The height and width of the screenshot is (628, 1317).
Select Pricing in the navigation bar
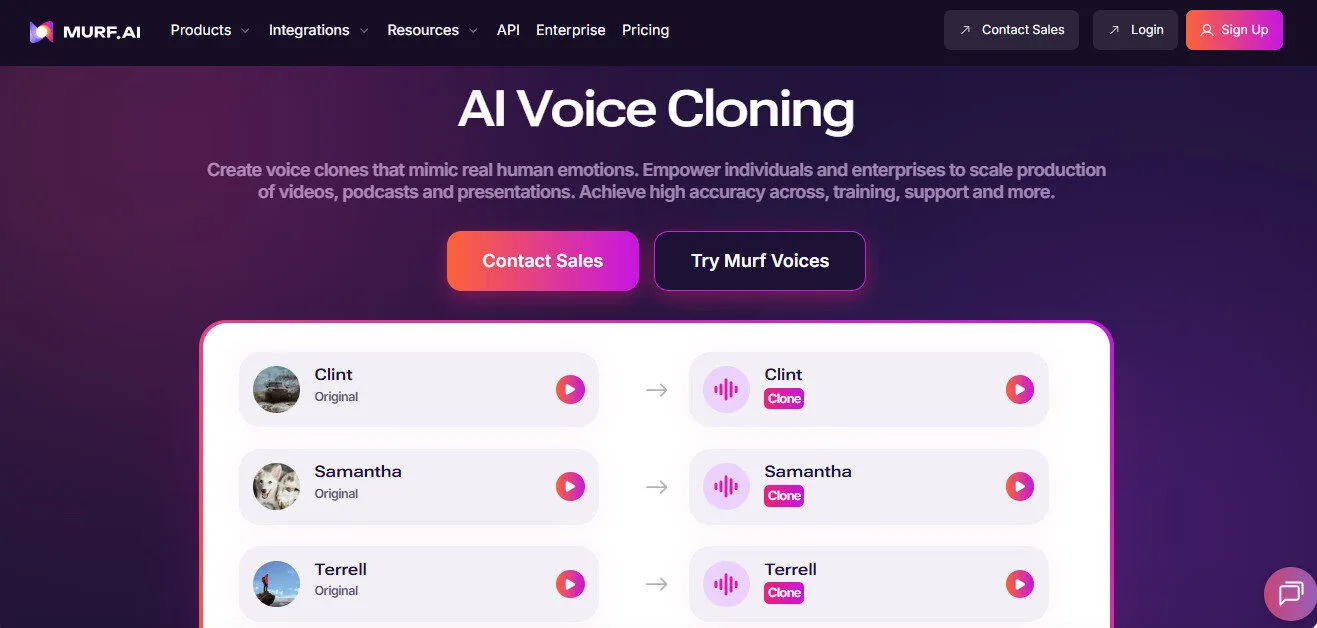pyautogui.click(x=645, y=30)
